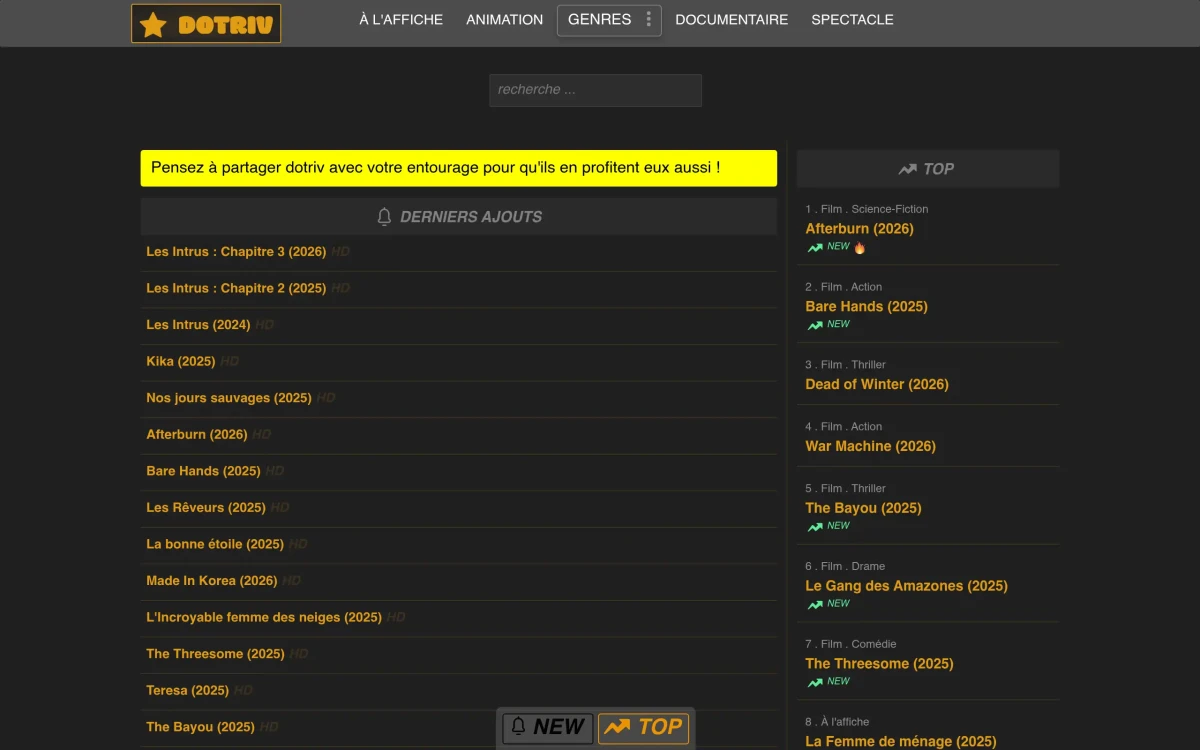Click HD badge beside Nos jours sauvages (2025)
Screen dimensions: 1200x750
tap(326, 398)
